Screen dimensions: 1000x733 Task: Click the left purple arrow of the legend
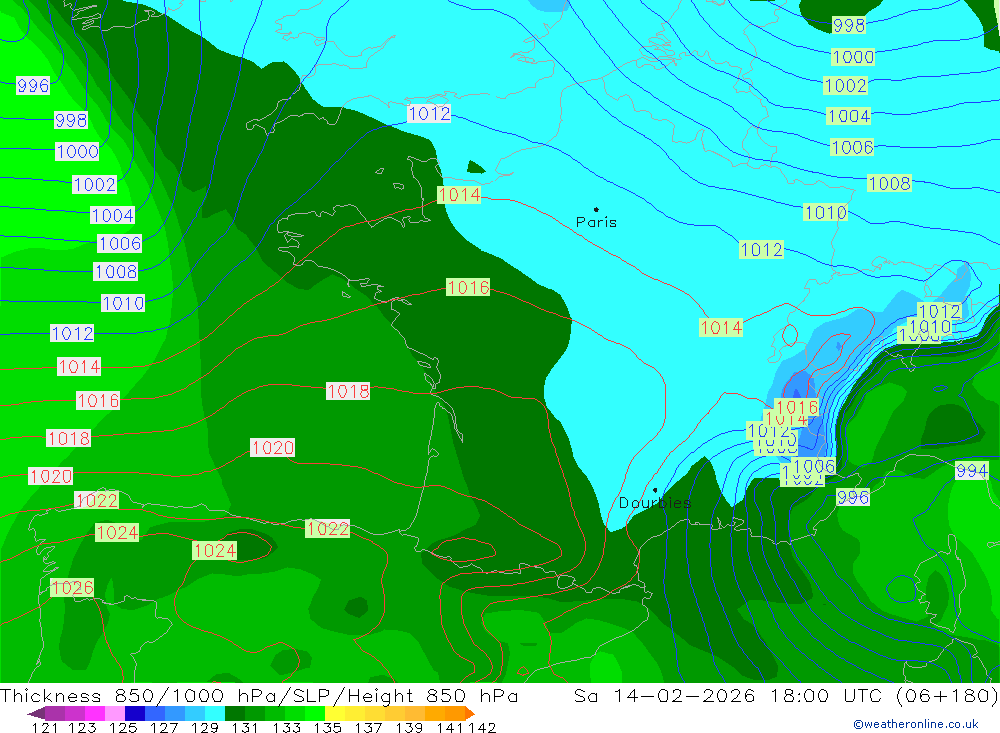click(x=36, y=713)
